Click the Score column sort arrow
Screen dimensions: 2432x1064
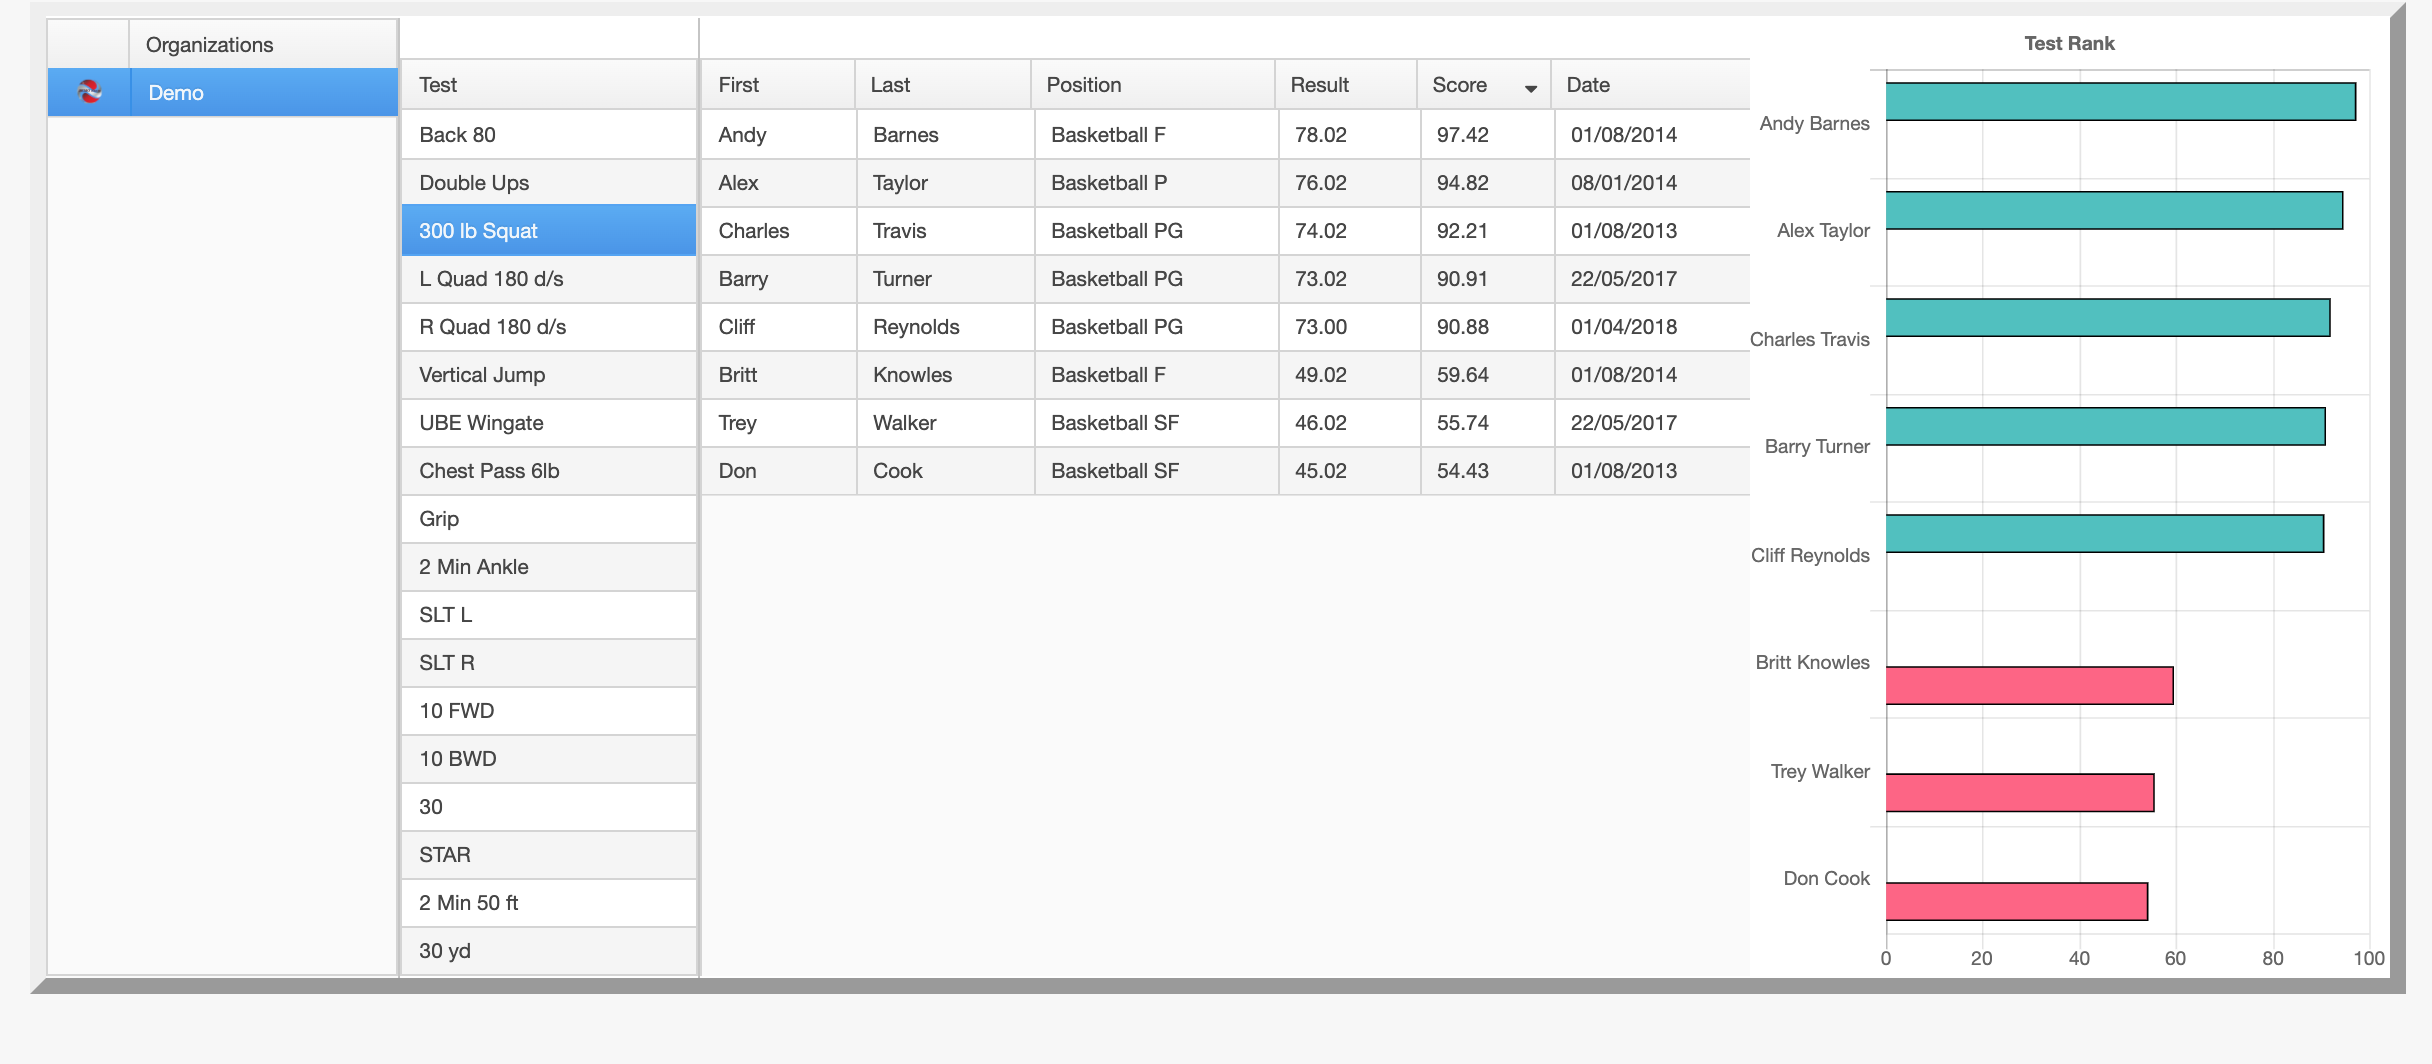click(1530, 88)
